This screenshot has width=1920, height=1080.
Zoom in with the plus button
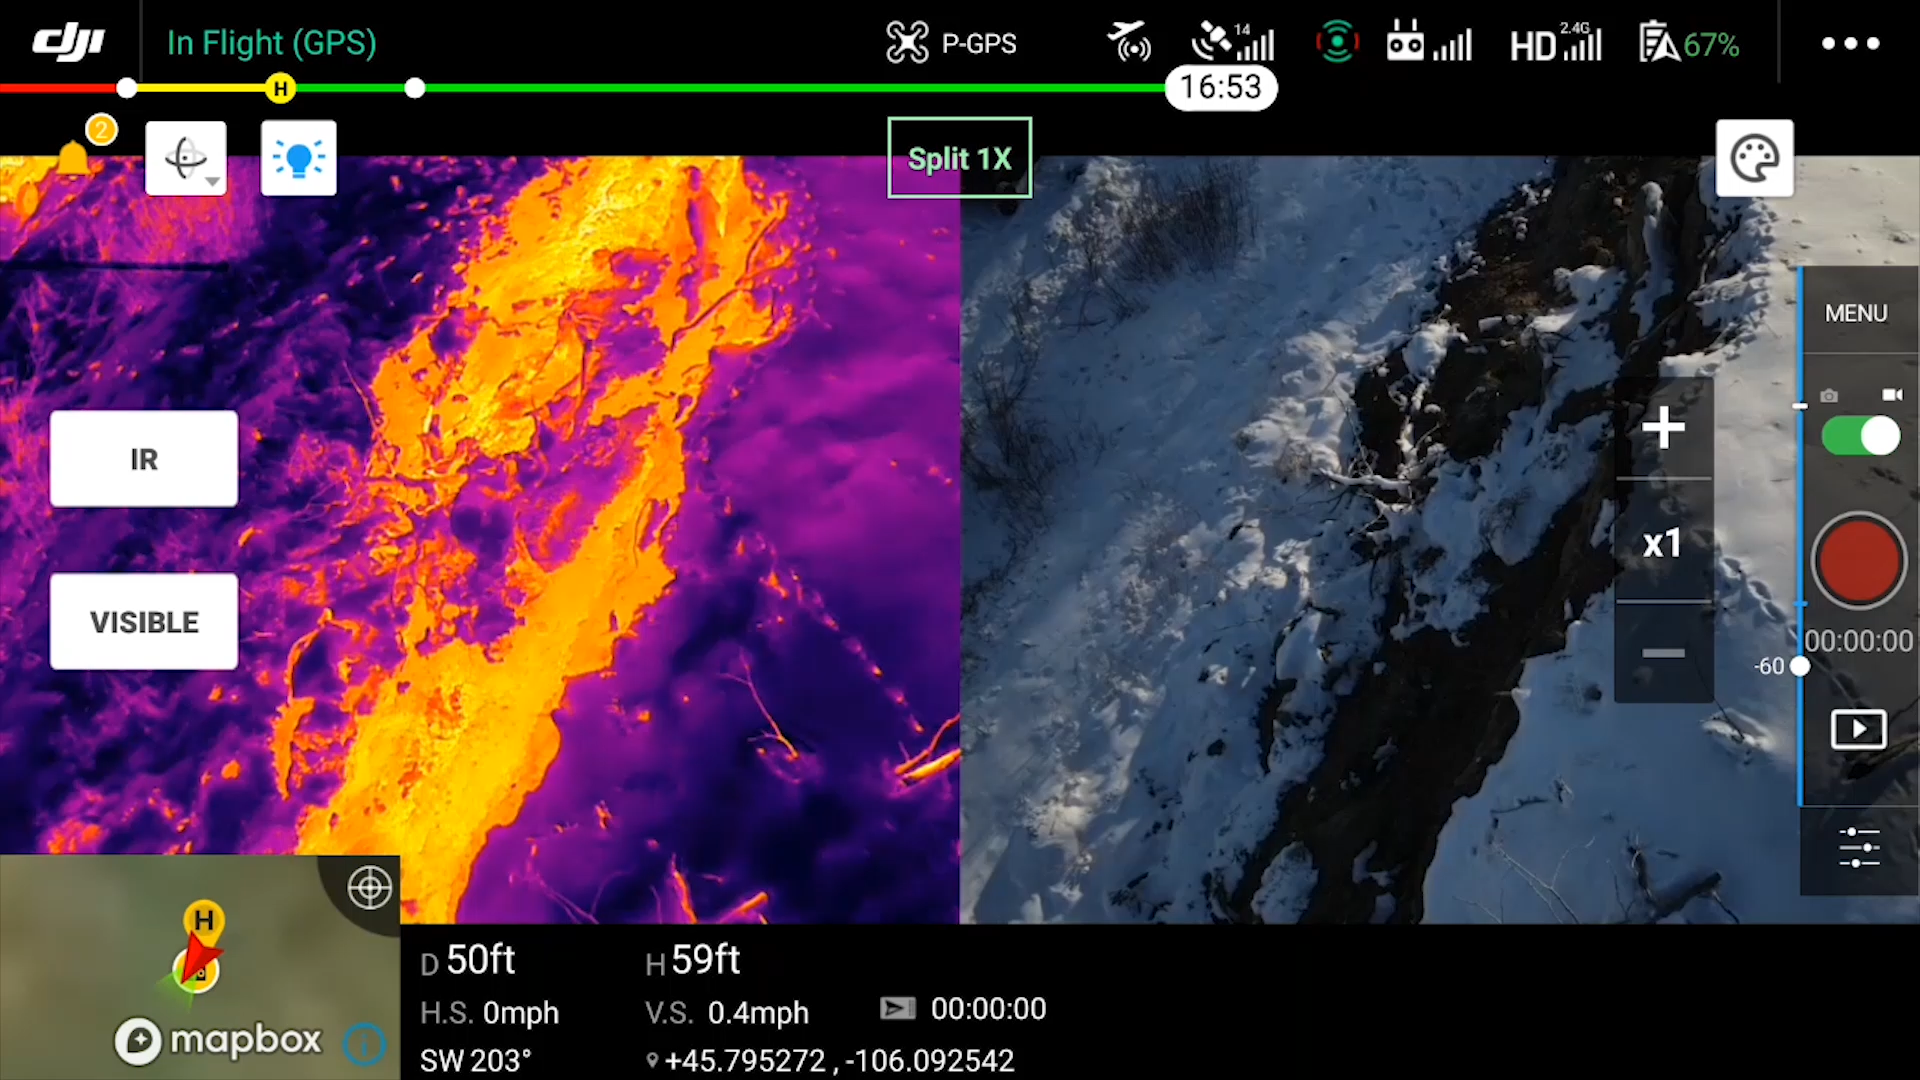(1663, 429)
